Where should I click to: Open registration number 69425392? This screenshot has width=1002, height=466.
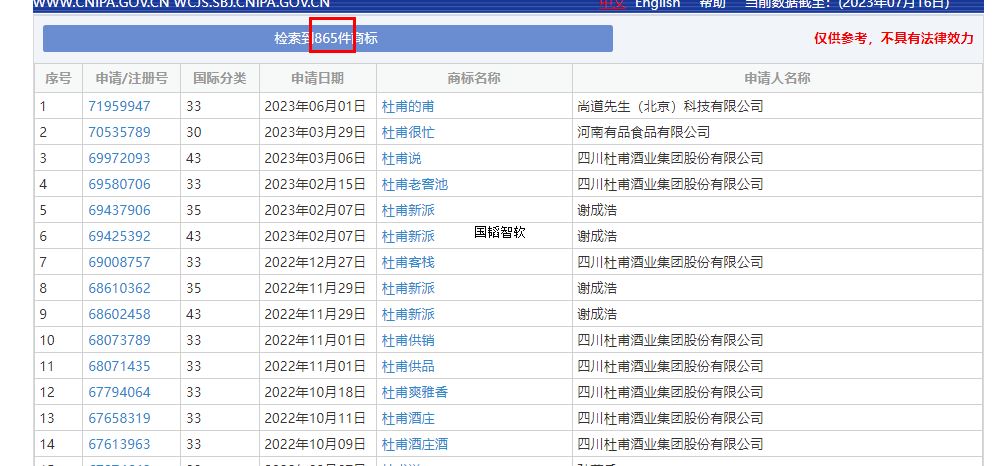119,236
